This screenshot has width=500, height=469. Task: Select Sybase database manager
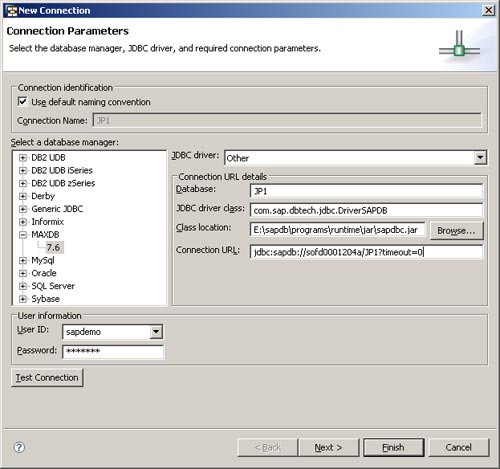[45, 299]
